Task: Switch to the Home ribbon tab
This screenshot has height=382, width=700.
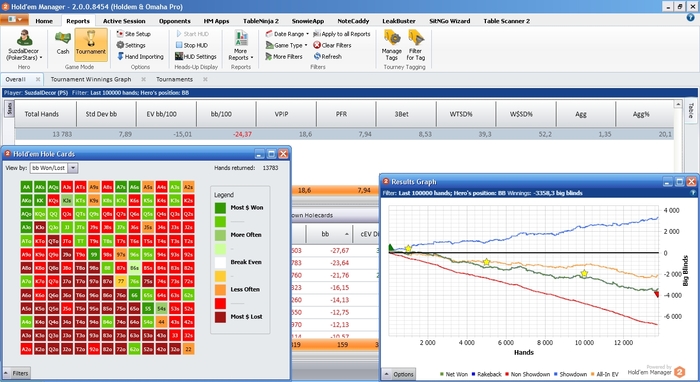Action: coord(44,21)
